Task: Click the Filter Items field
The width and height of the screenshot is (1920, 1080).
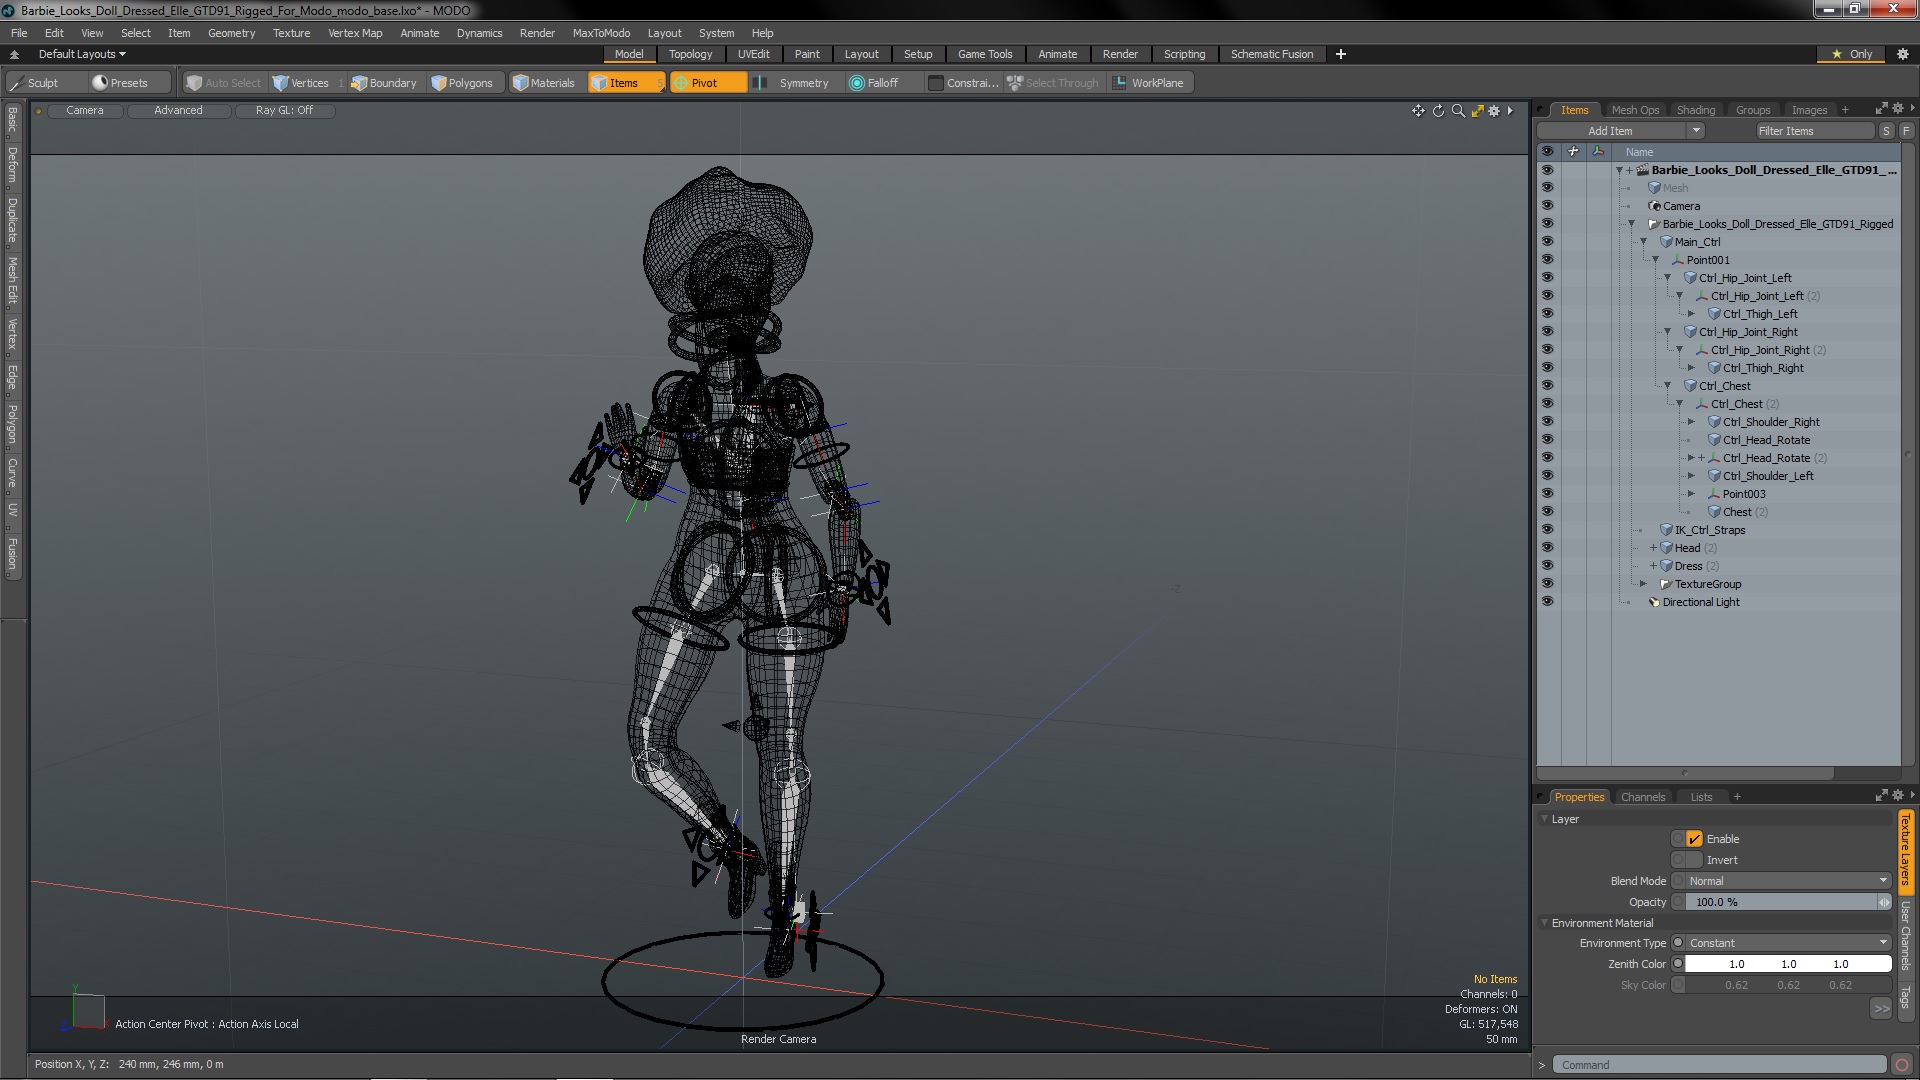Action: (x=1815, y=131)
